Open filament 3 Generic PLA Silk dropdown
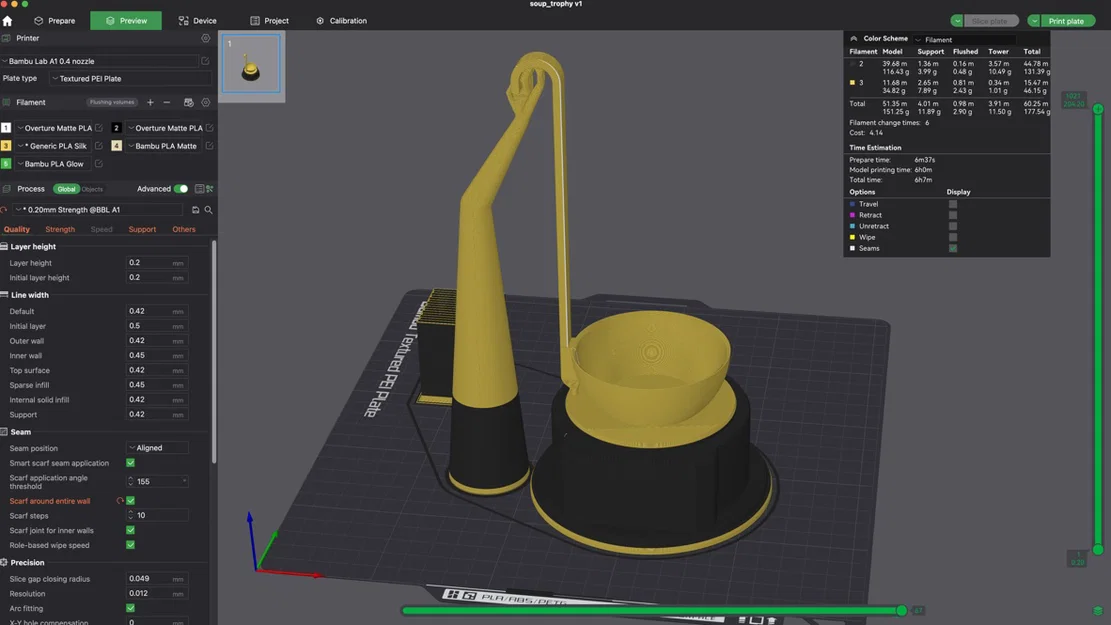 point(54,146)
